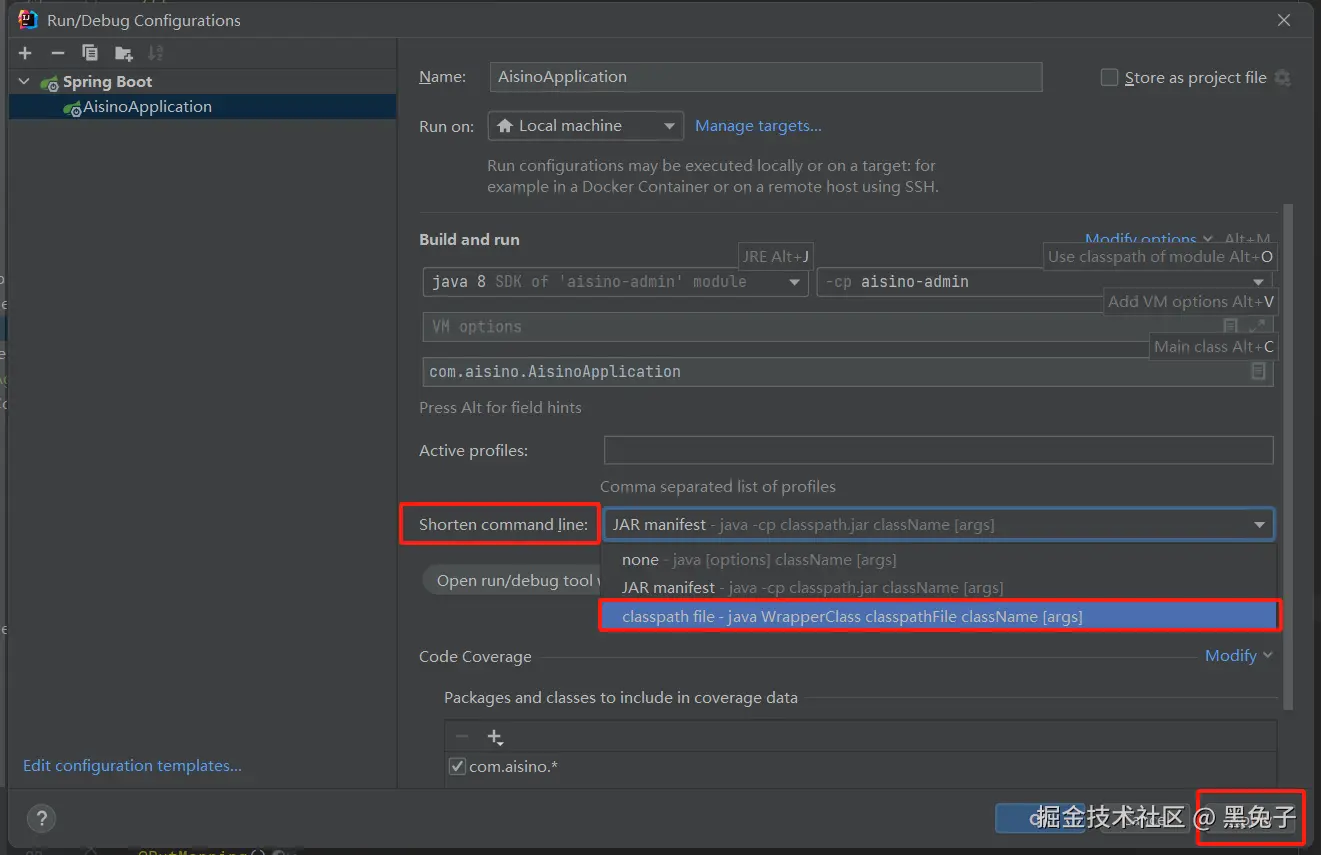
Task: Click the dialog's vertical scrollbar
Action: point(1288,455)
